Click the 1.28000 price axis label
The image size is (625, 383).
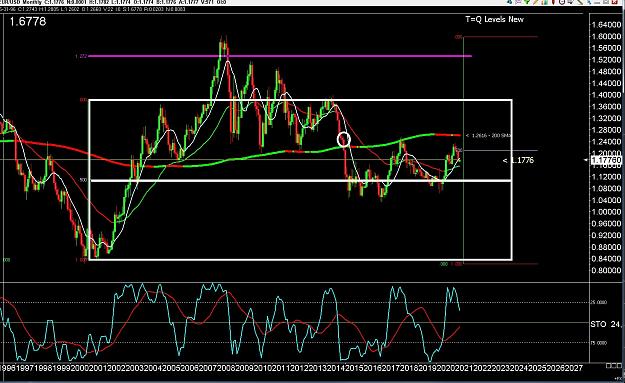tap(606, 130)
